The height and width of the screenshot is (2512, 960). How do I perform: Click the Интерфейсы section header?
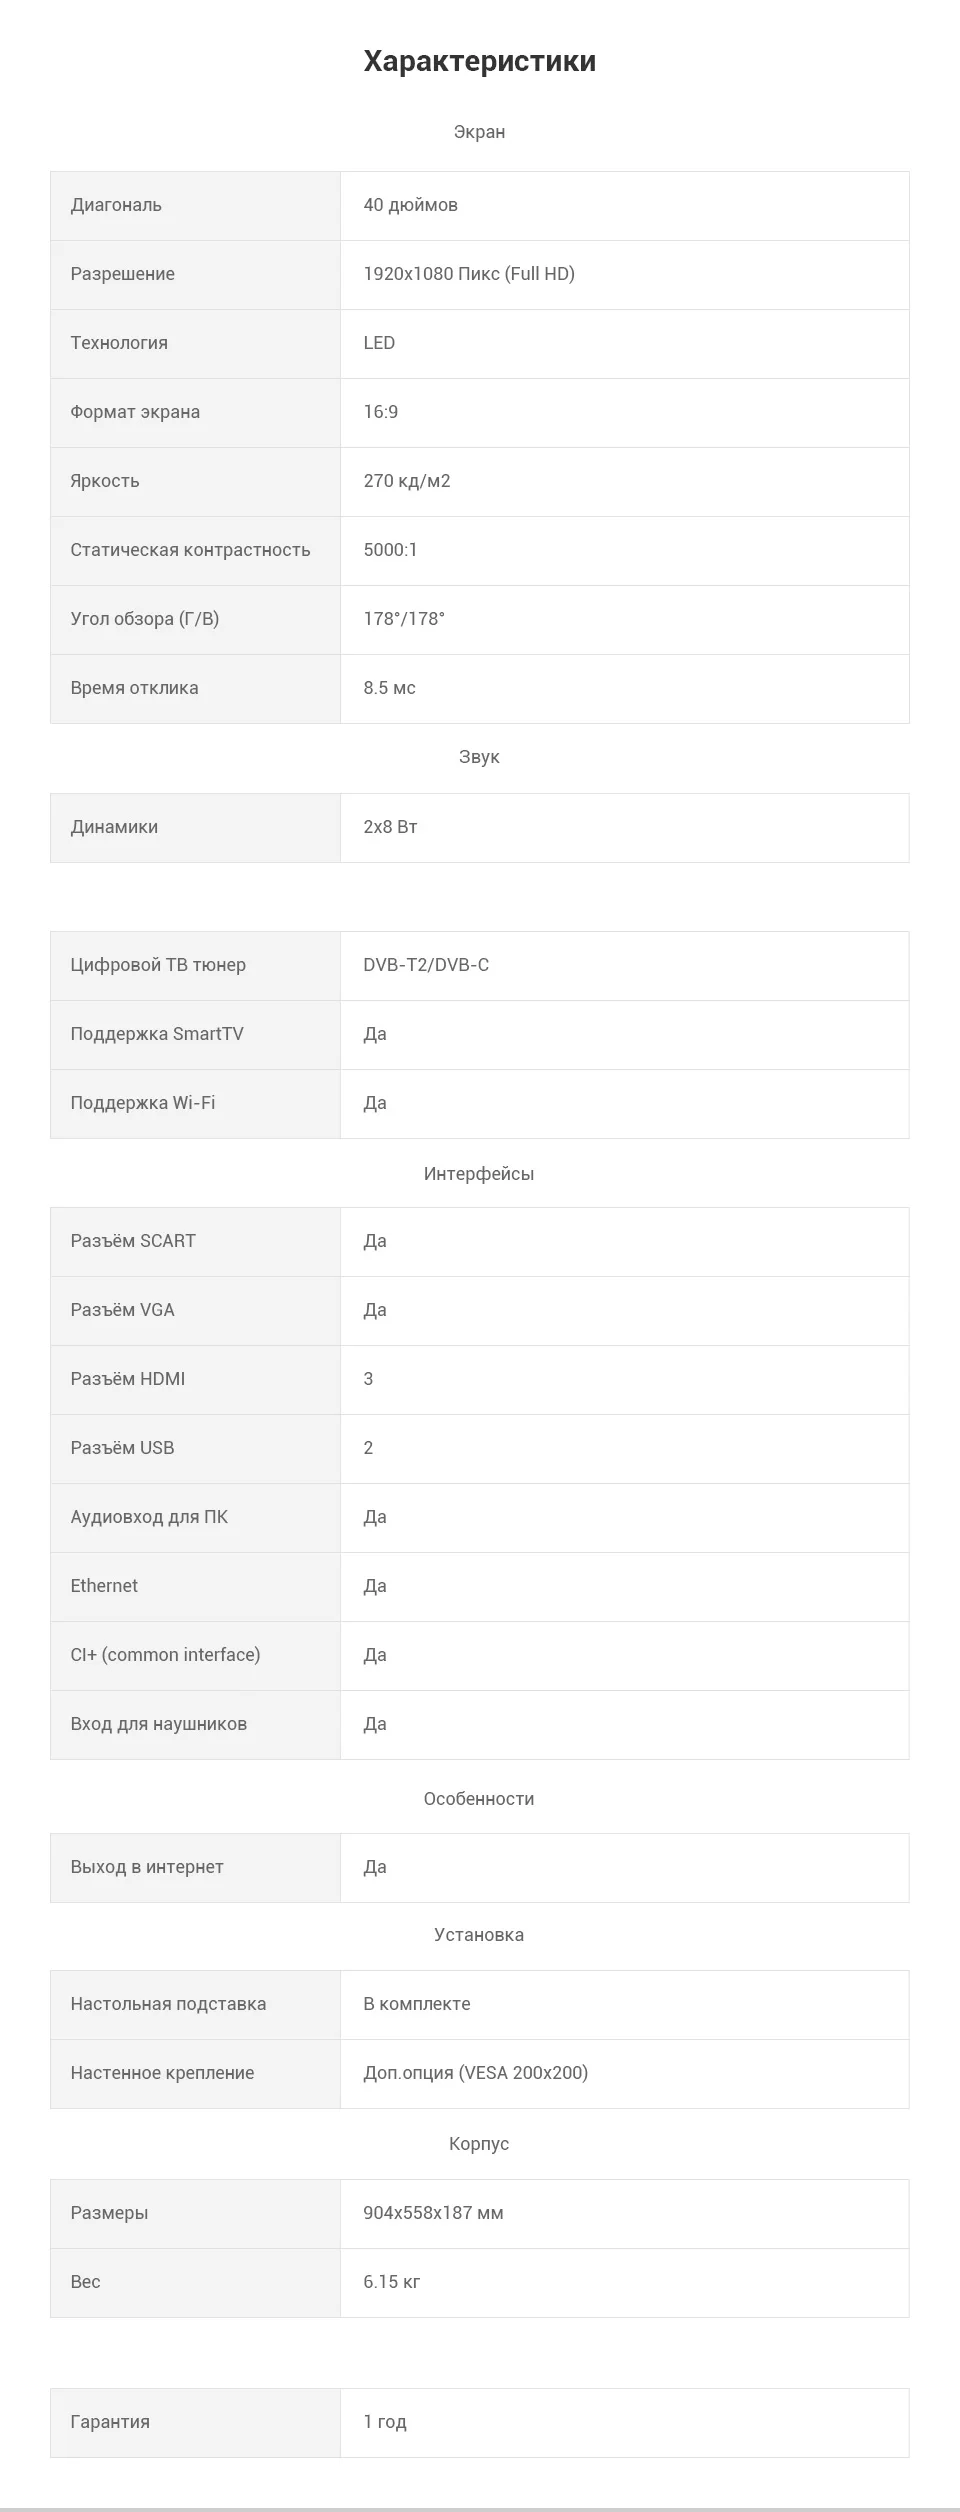(479, 1174)
